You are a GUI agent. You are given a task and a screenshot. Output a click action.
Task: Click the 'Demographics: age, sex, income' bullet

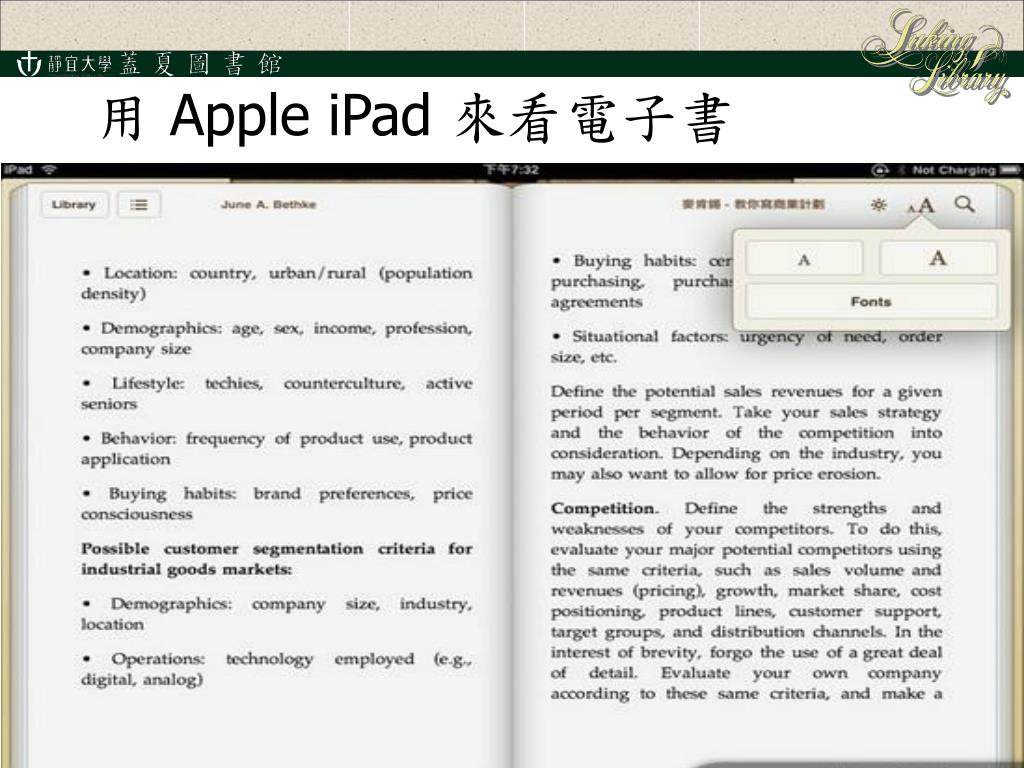[x=277, y=338]
